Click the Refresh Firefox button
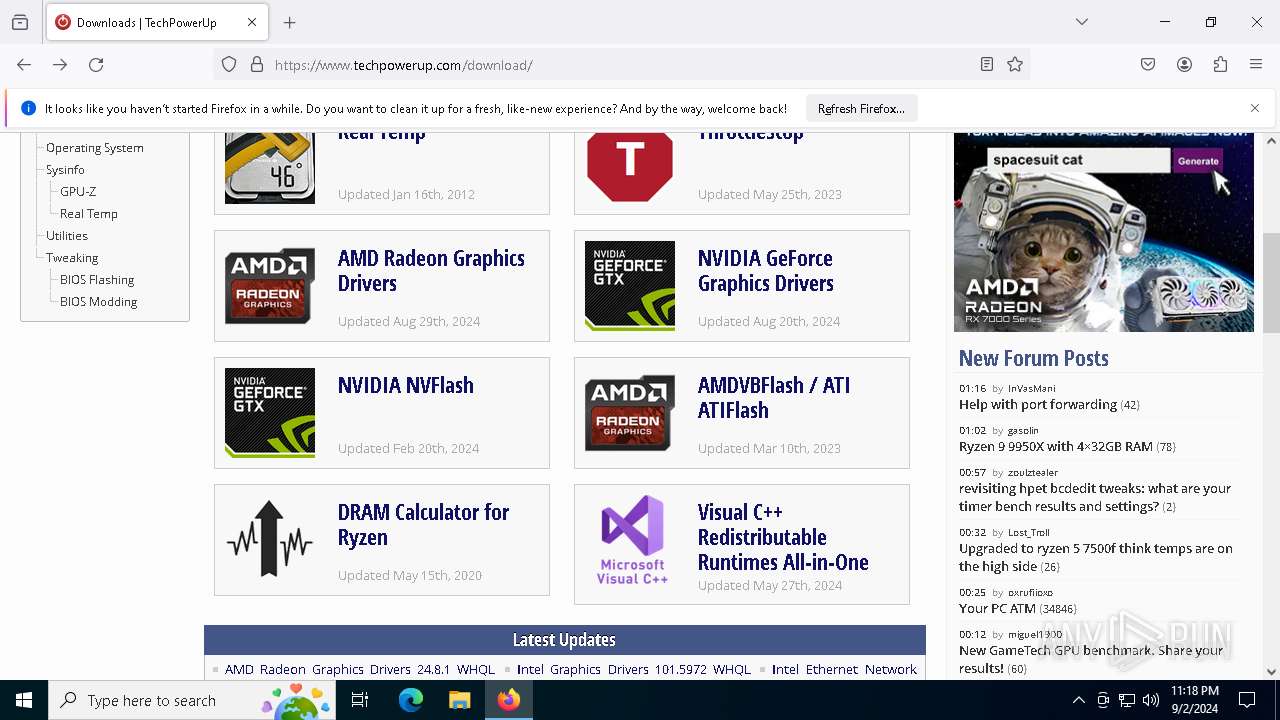1280x720 pixels. pos(861,108)
